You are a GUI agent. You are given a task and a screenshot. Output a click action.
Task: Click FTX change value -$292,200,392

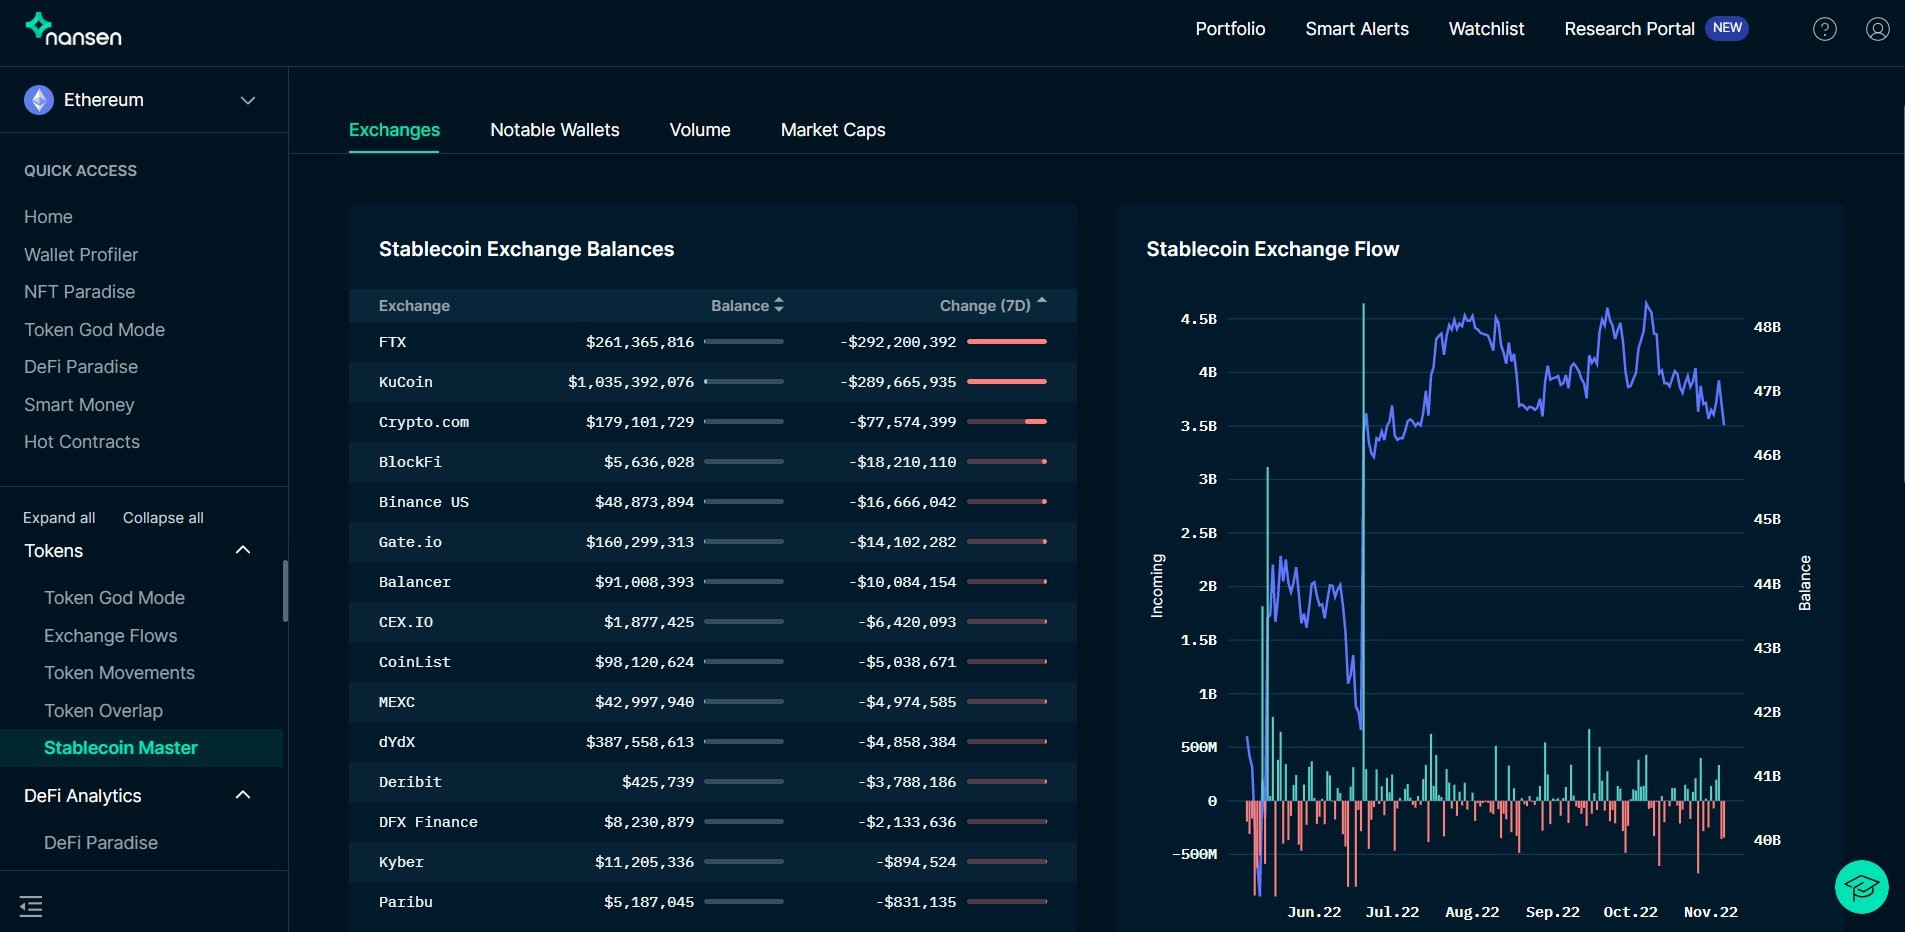[898, 342]
